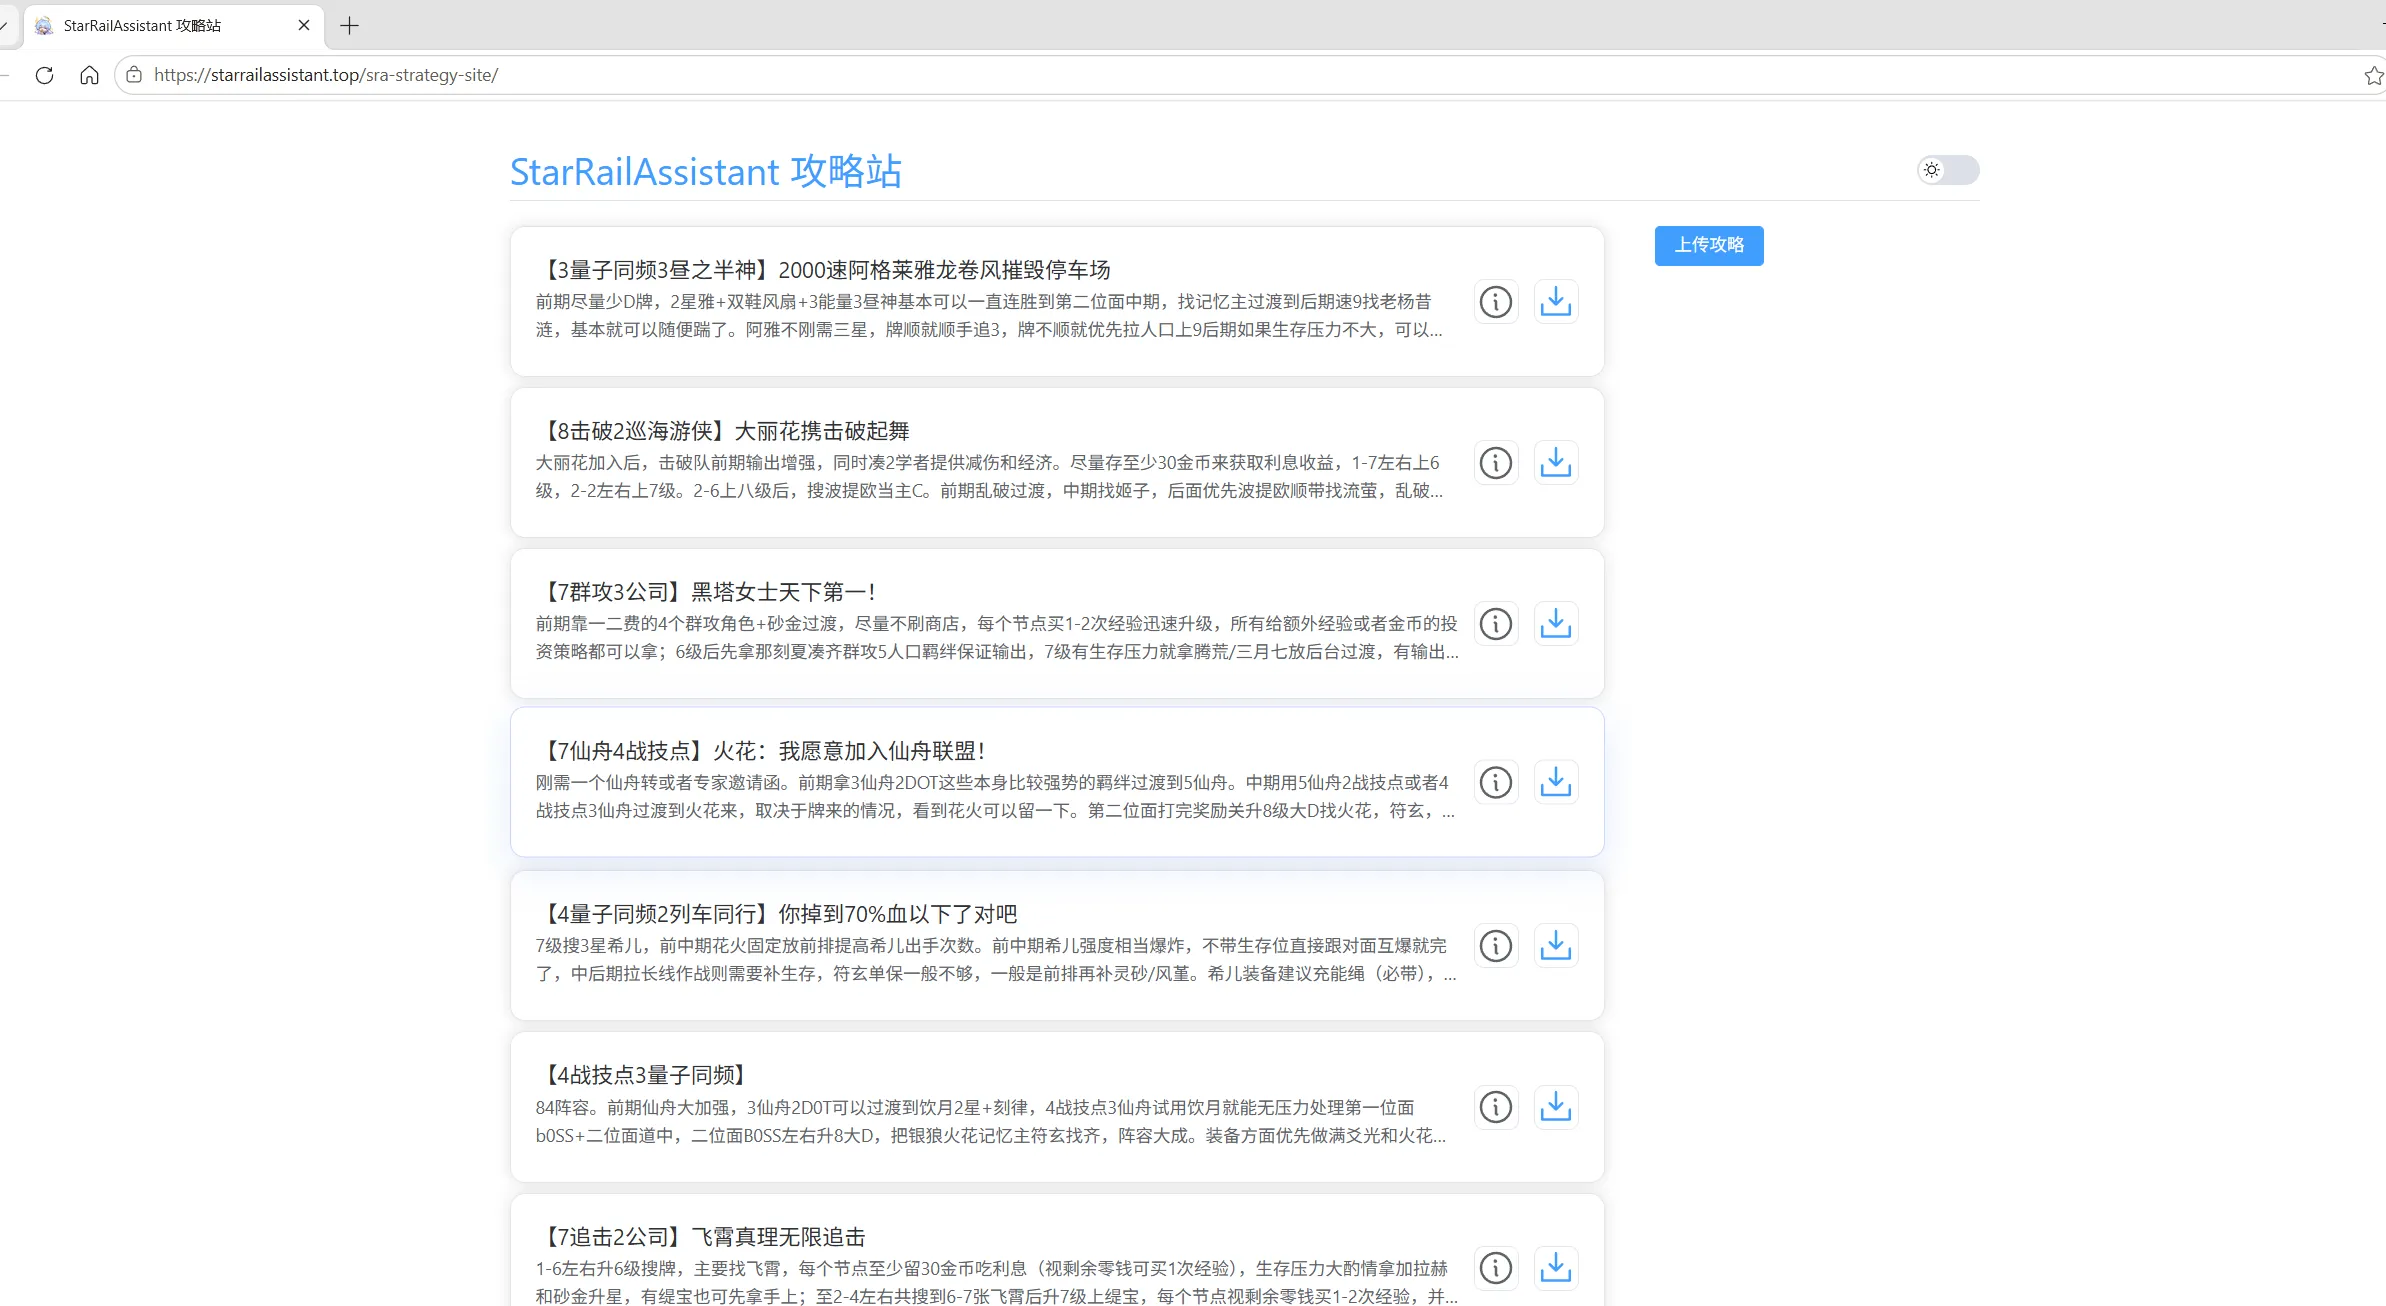The height and width of the screenshot is (1306, 2386).
Task: Open the 【4量子同频2列车同行】 strategy title
Action: 777,914
